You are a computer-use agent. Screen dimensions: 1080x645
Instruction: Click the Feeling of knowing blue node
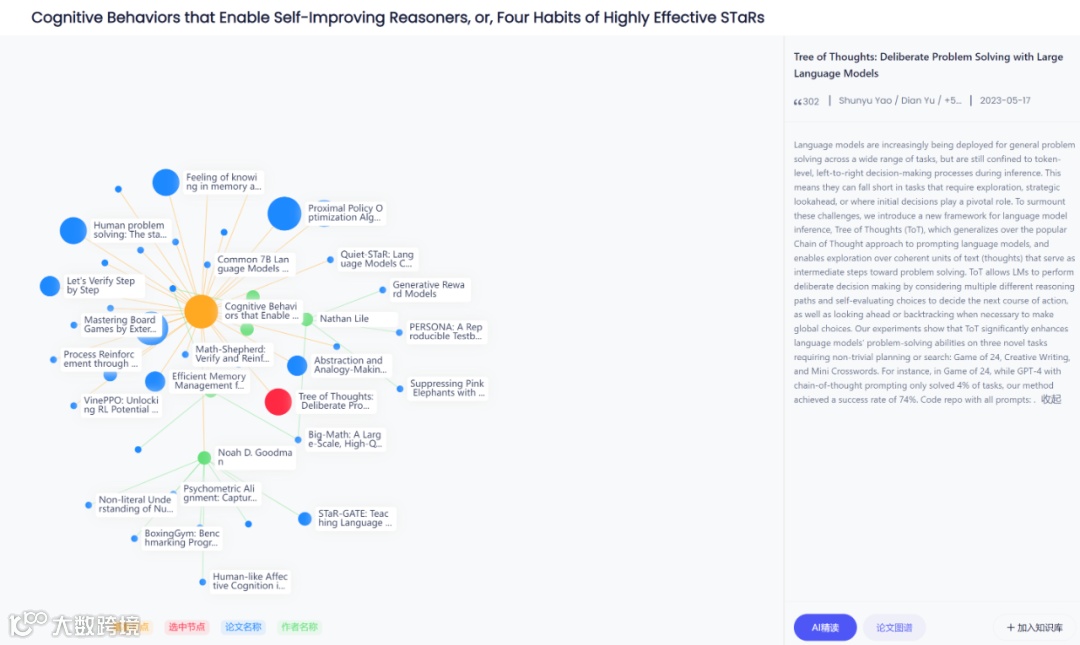point(166,182)
